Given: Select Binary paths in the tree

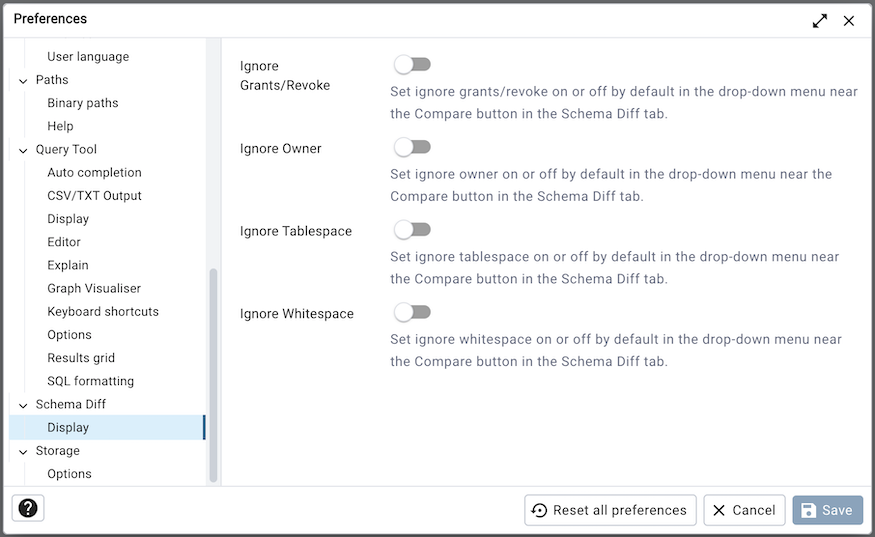Looking at the screenshot, I should [x=83, y=103].
